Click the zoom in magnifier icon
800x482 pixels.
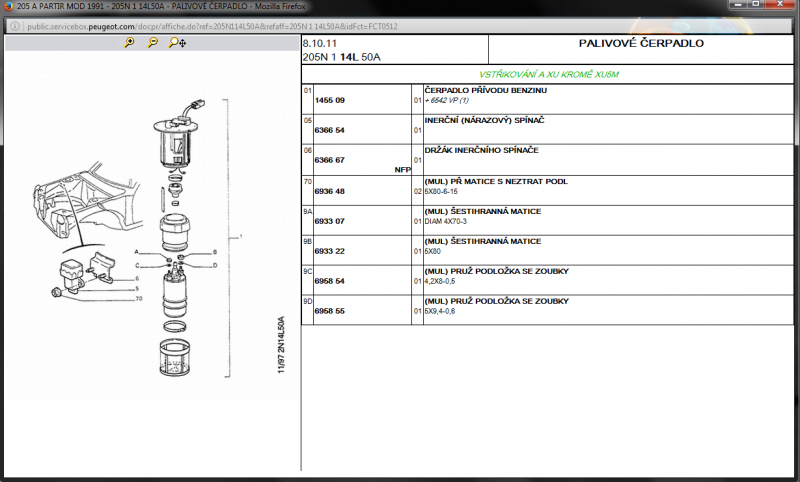click(129, 43)
